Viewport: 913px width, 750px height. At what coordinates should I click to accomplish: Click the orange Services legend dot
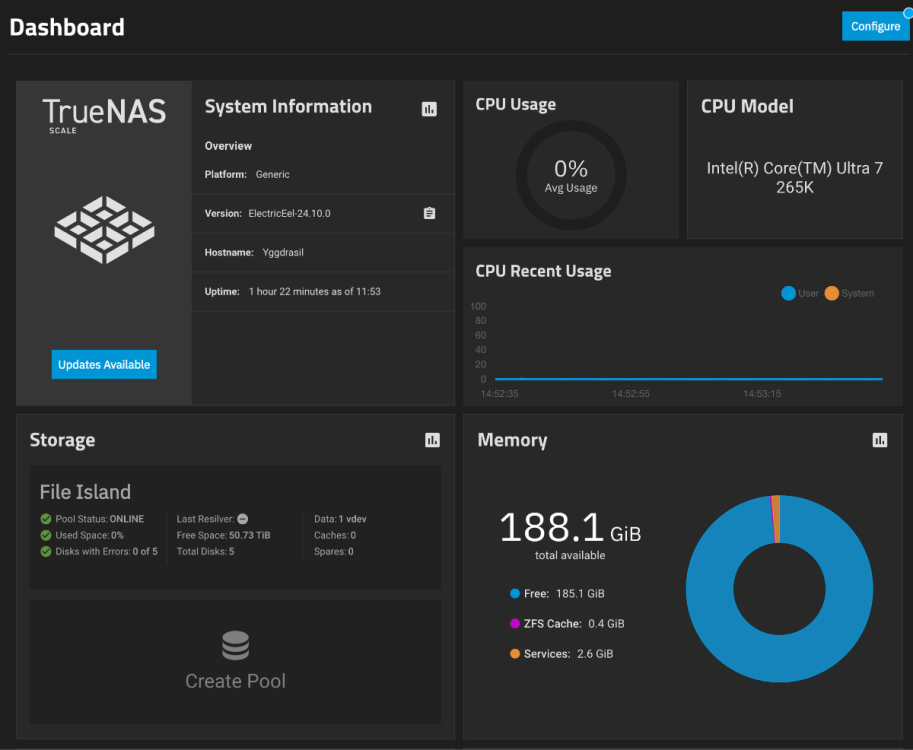(515, 654)
